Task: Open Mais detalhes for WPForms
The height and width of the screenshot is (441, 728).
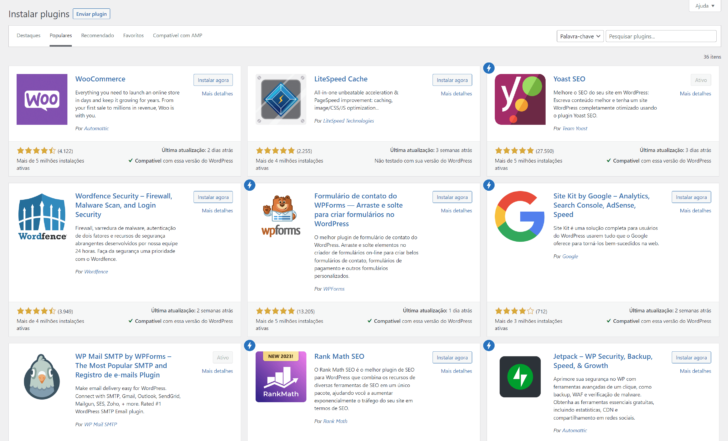Action: (x=456, y=210)
